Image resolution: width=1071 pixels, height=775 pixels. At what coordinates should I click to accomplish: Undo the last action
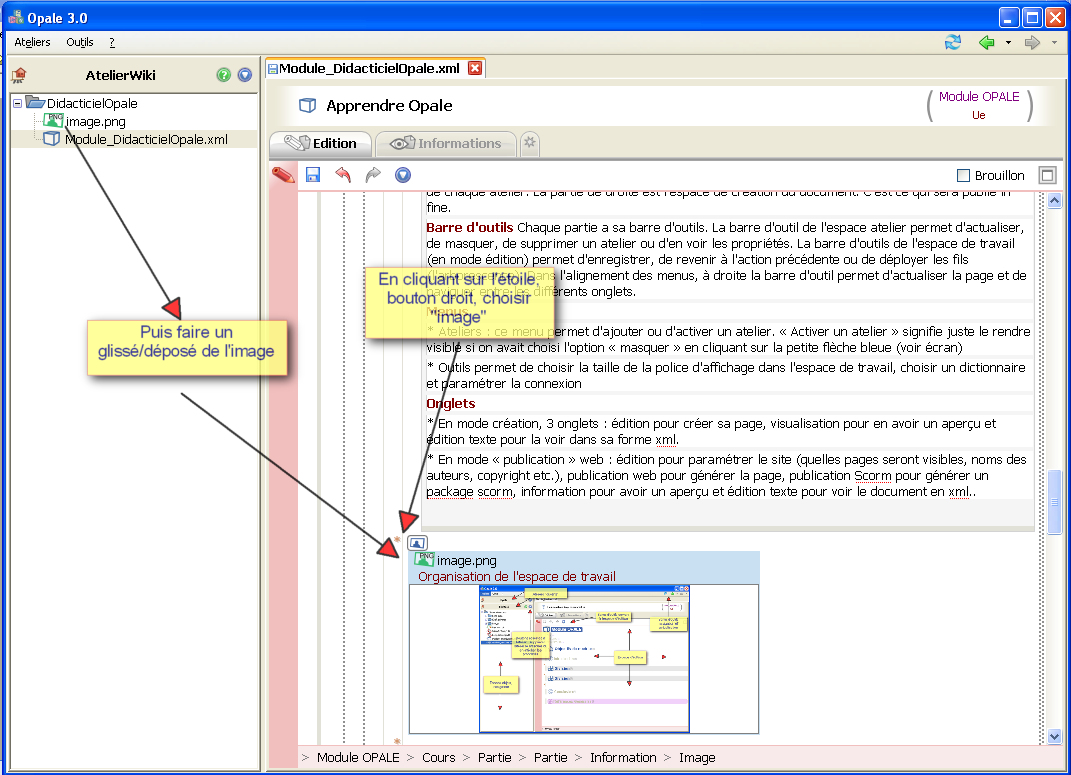pos(343,175)
